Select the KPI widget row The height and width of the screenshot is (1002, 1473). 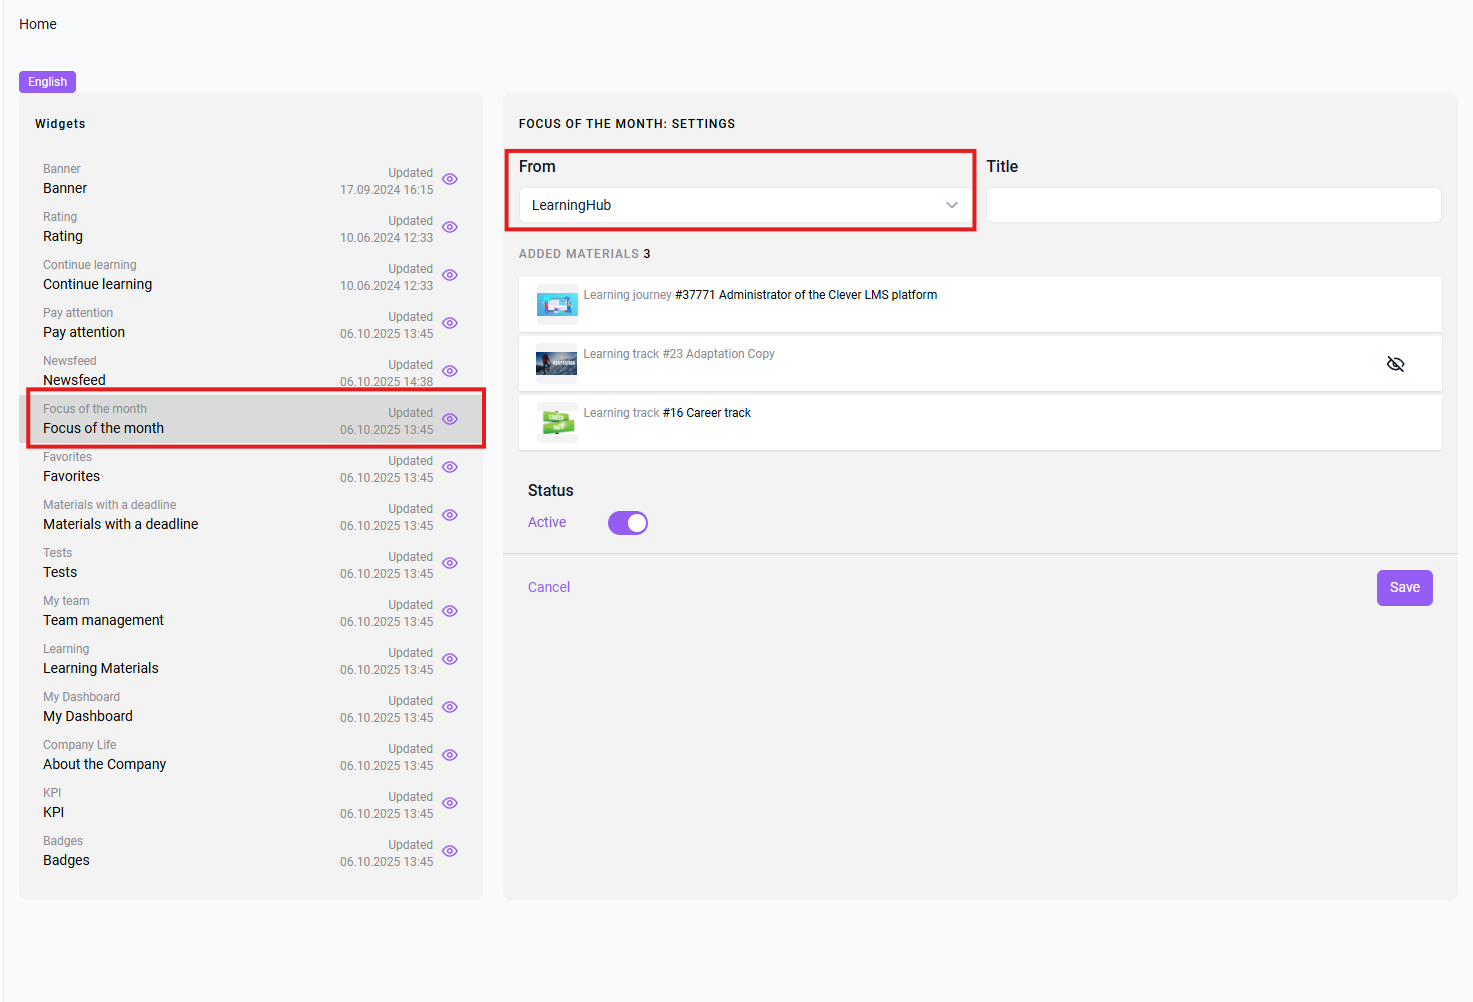[251, 804]
